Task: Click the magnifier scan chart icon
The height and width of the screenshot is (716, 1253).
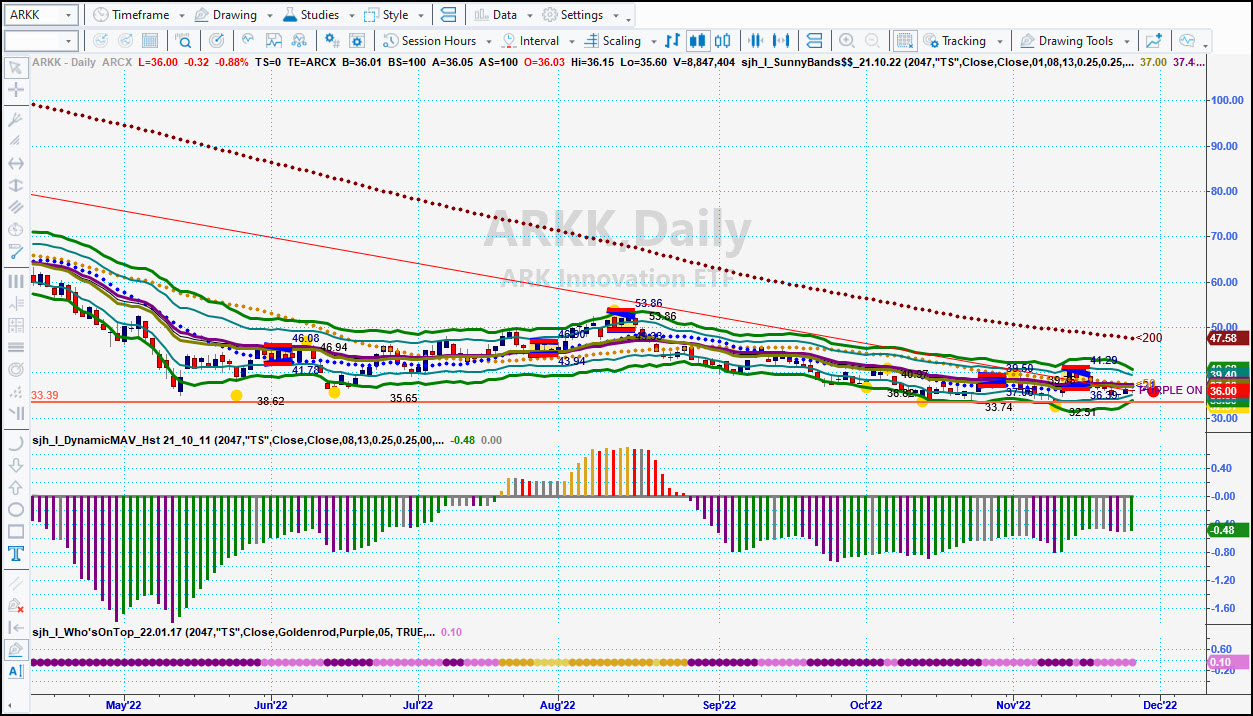Action: click(184, 41)
